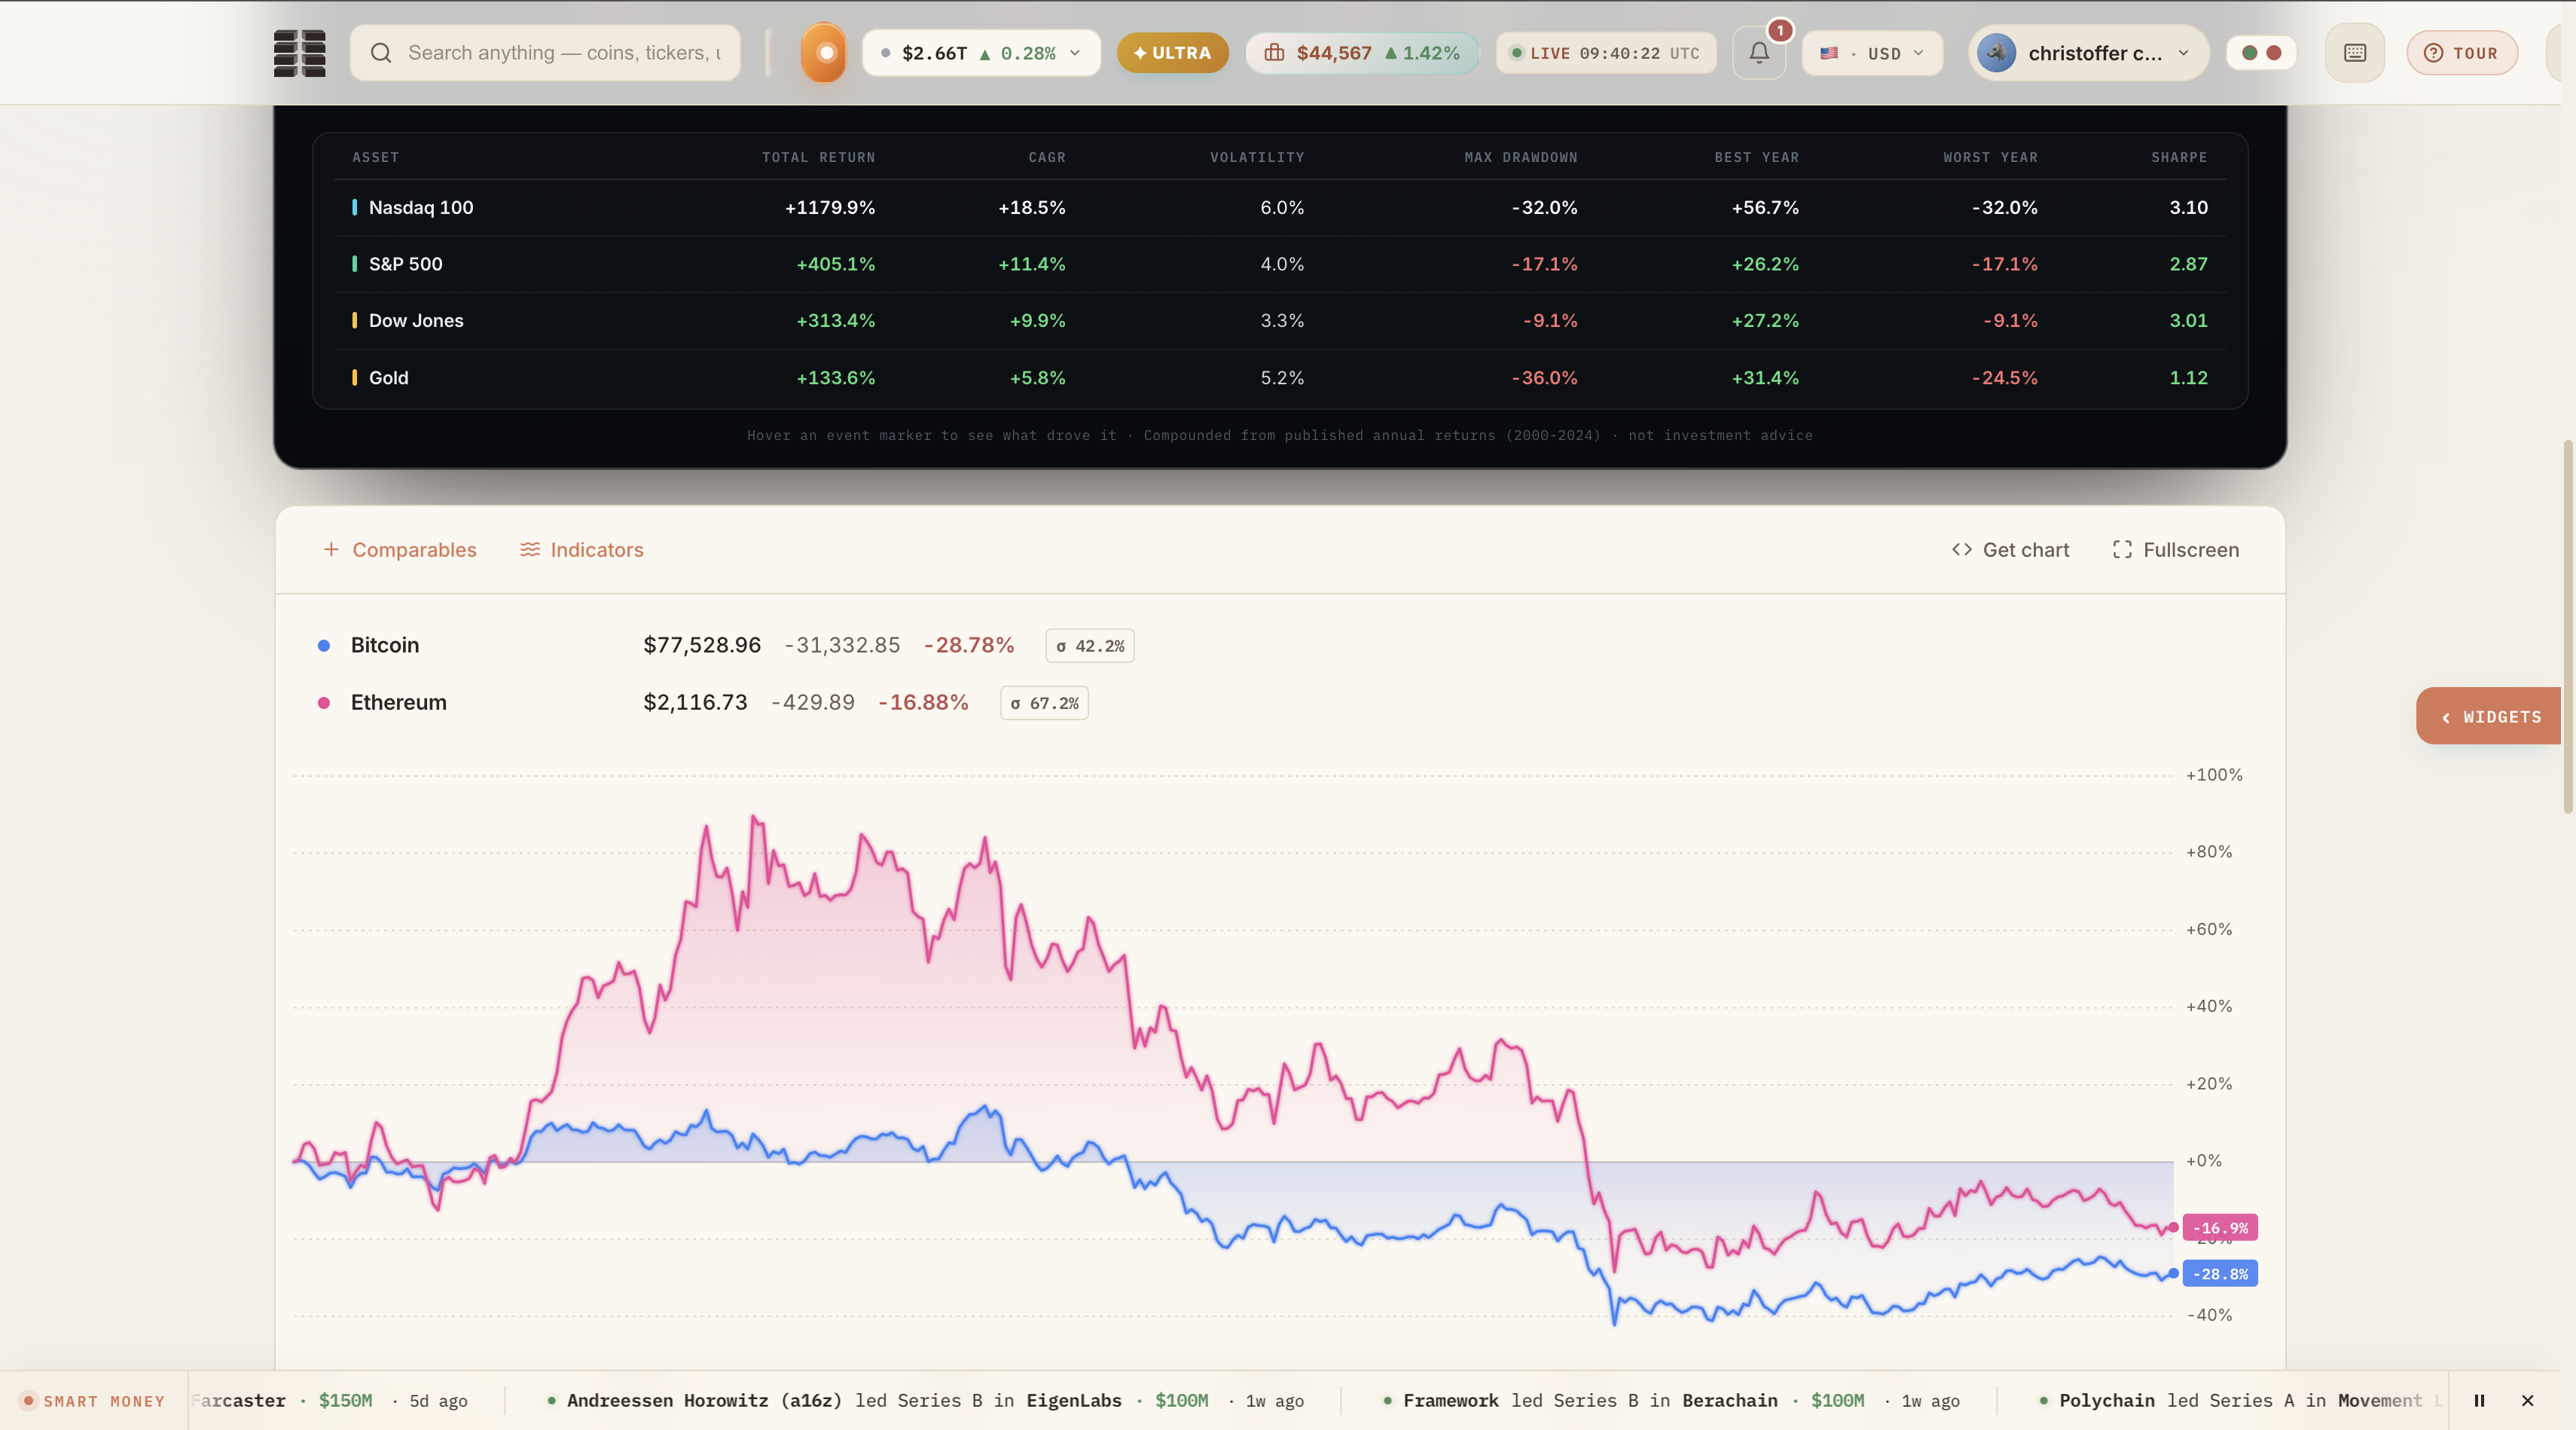This screenshot has height=1430, width=2576.
Task: Click the LIVE 09:40:22 UTC clock
Action: coord(1605,53)
